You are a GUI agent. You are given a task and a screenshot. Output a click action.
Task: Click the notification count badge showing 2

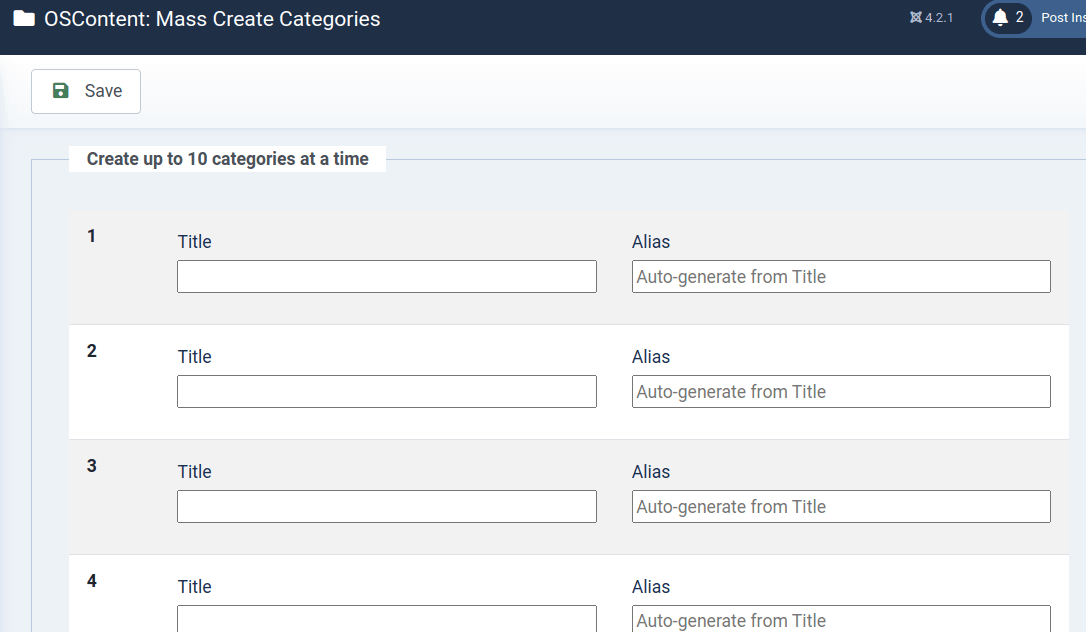pyautogui.click(x=1019, y=17)
